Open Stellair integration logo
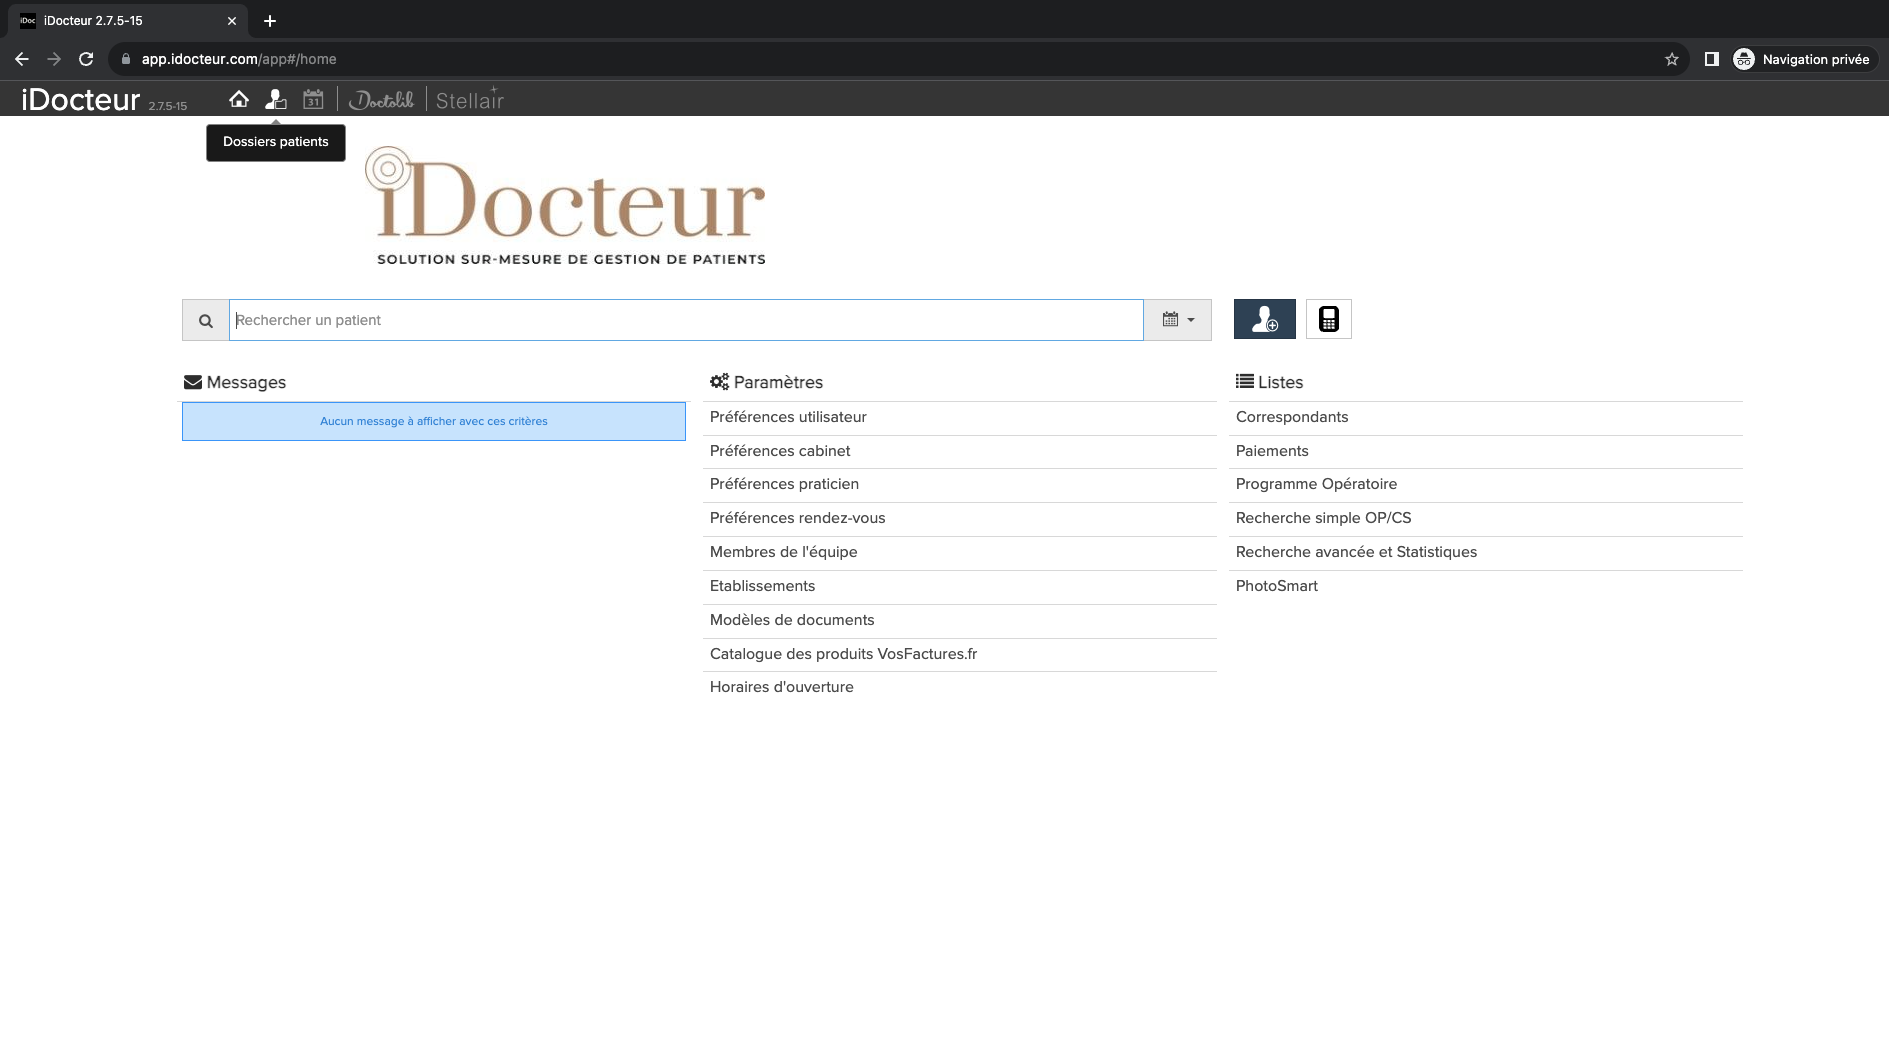1889x1037 pixels. (x=470, y=99)
